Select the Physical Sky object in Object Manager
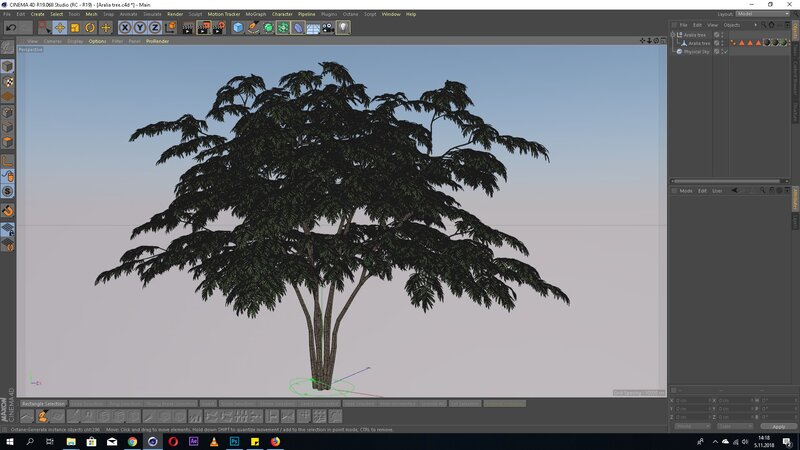Viewport: 800px width, 450px height. tap(697, 51)
